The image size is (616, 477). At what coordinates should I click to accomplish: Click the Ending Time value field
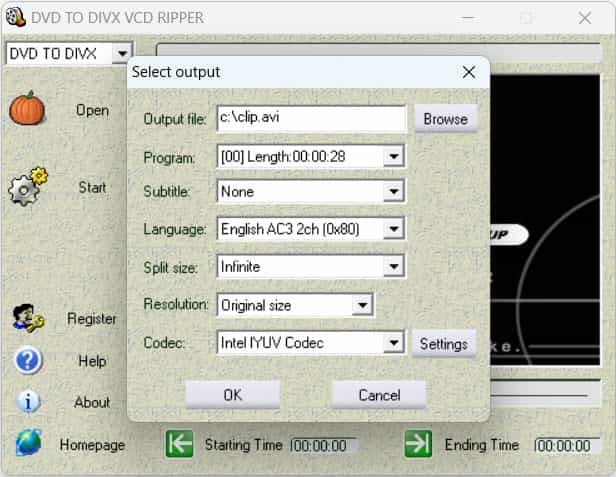(x=567, y=446)
